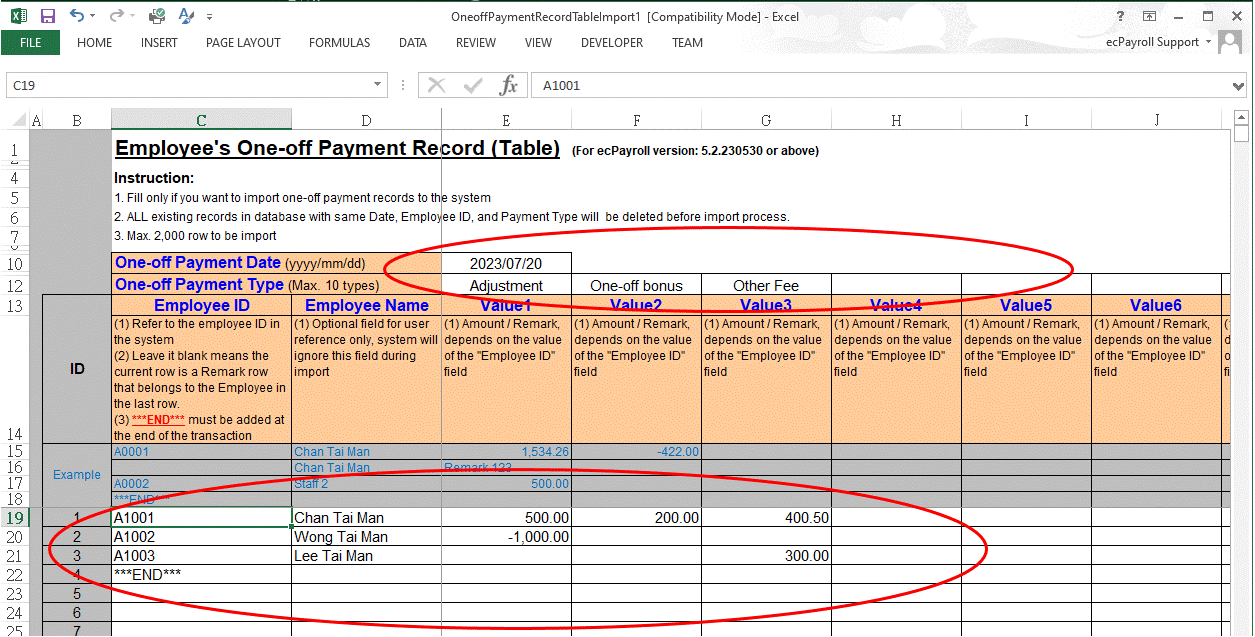This screenshot has width=1255, height=637.
Task: Select column E header
Action: tap(506, 120)
